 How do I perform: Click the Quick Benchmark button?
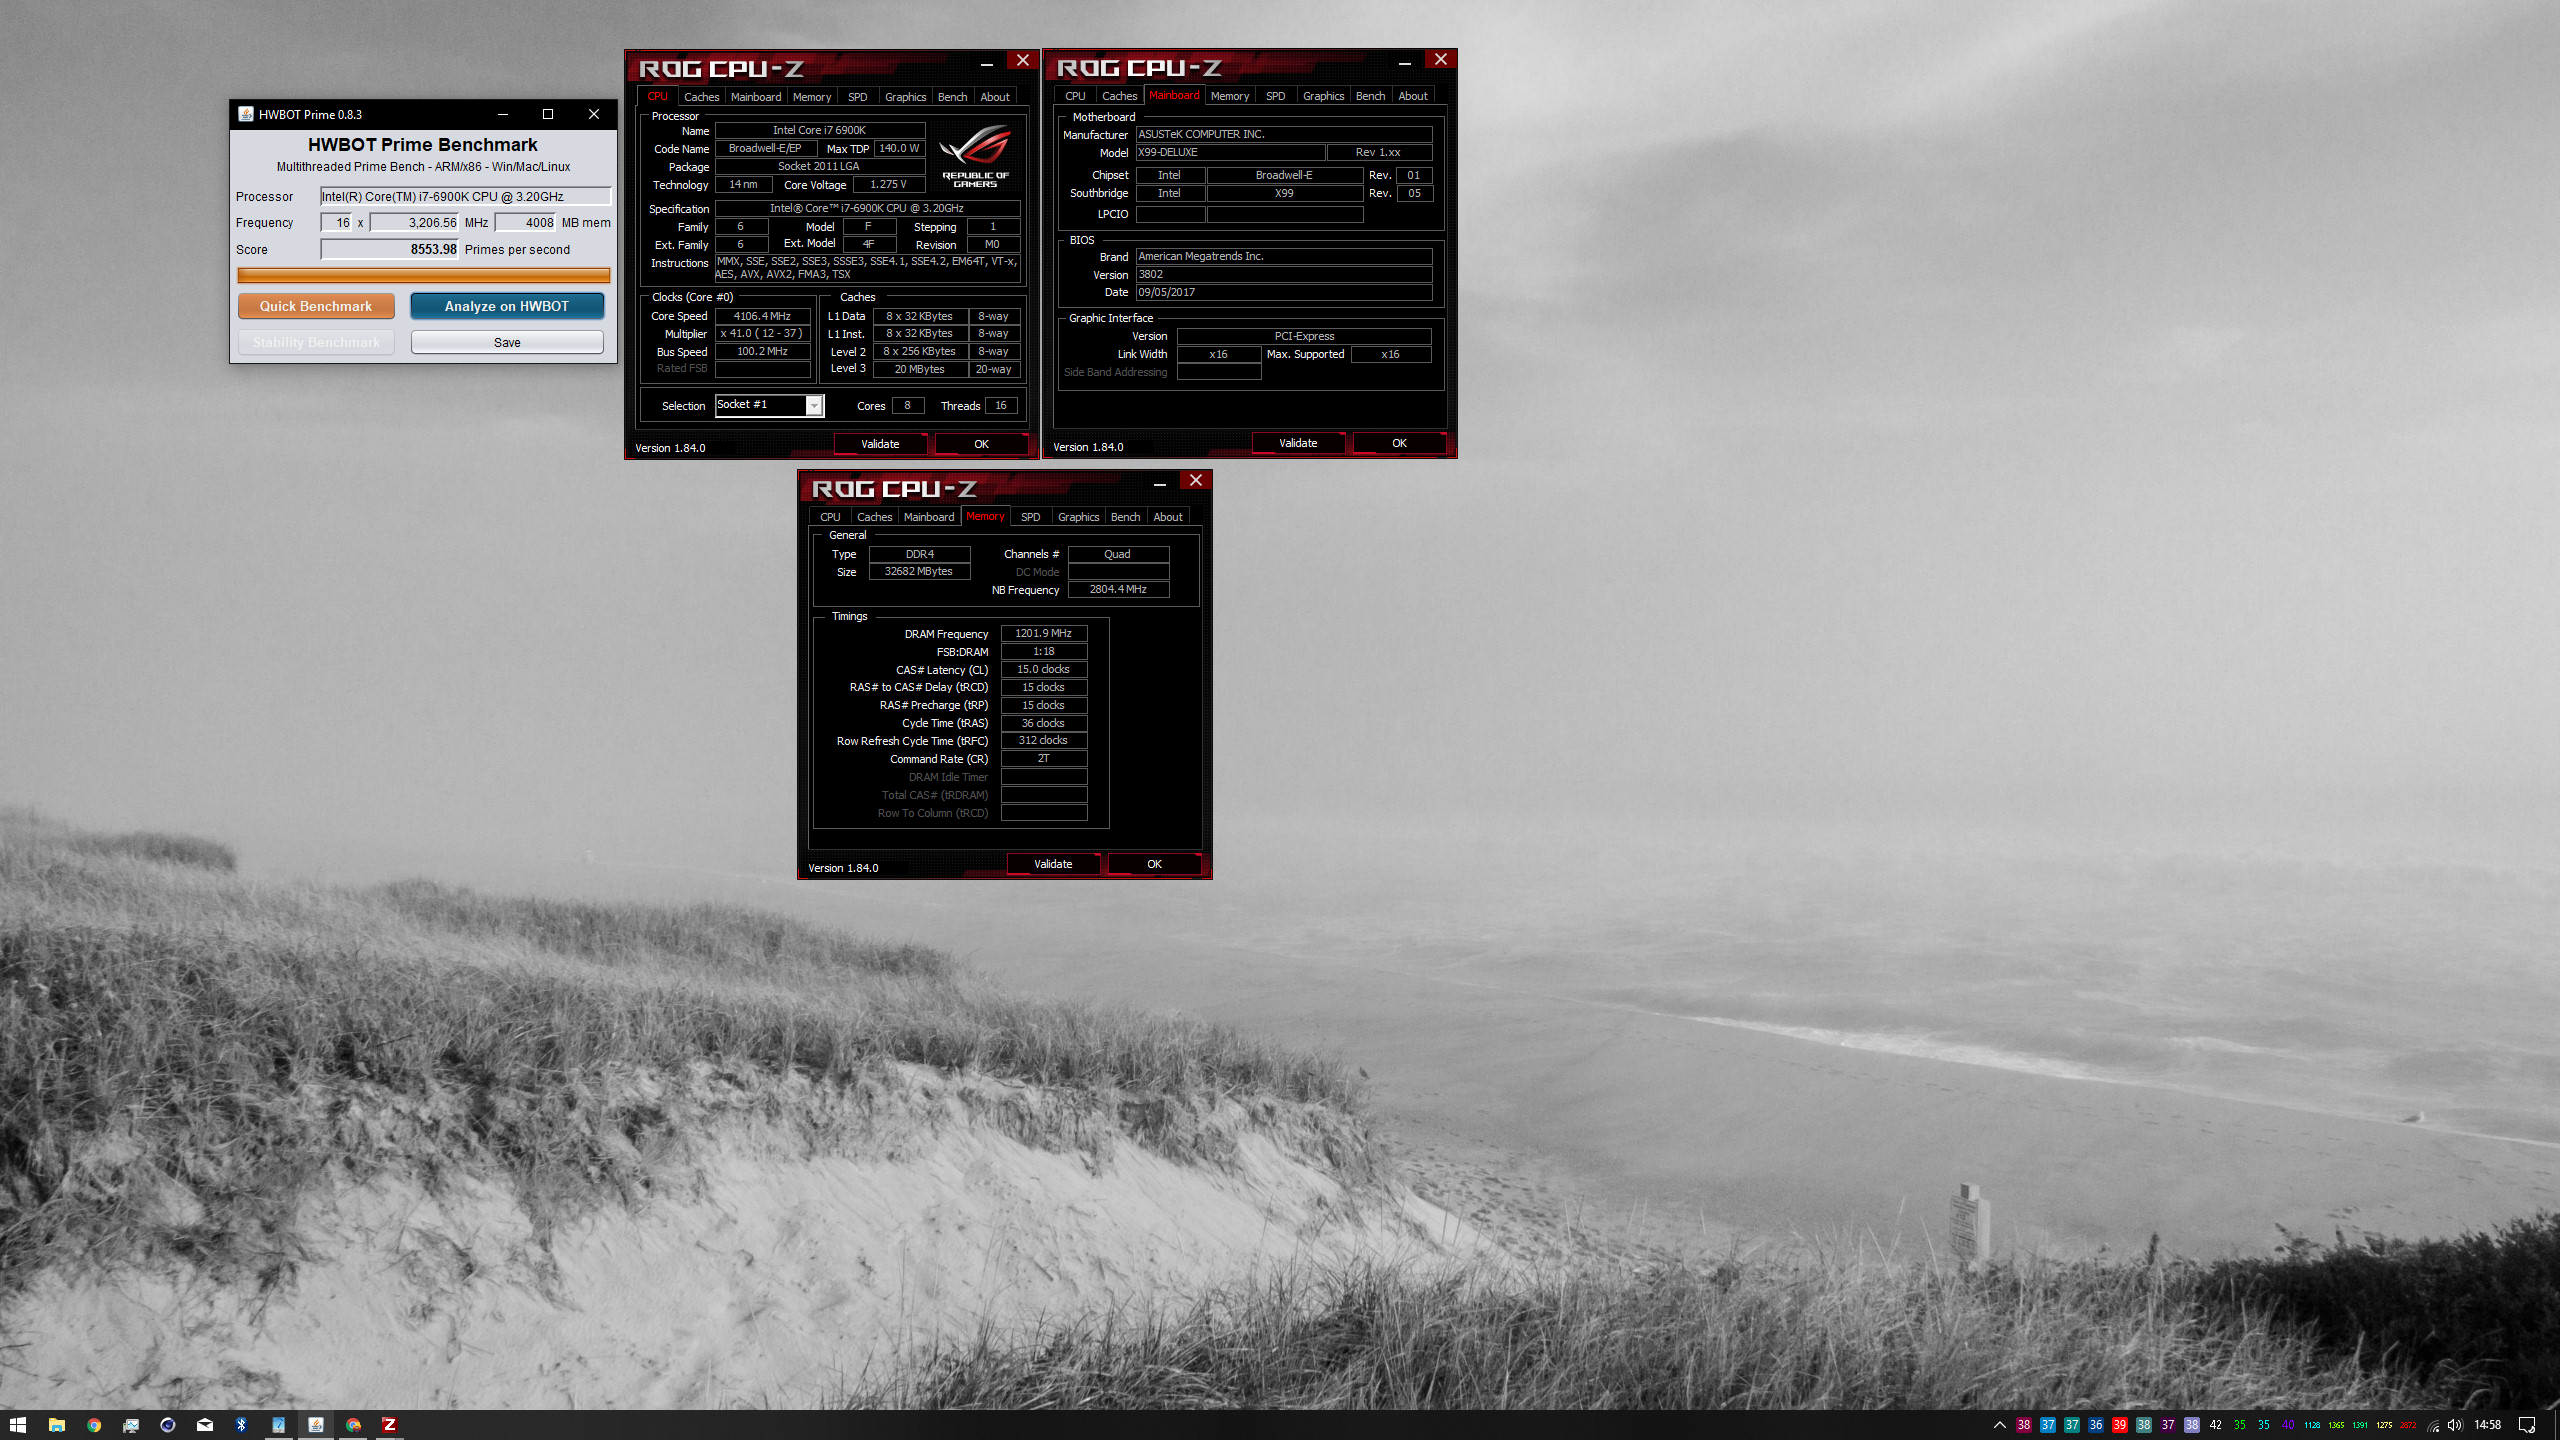click(x=316, y=306)
